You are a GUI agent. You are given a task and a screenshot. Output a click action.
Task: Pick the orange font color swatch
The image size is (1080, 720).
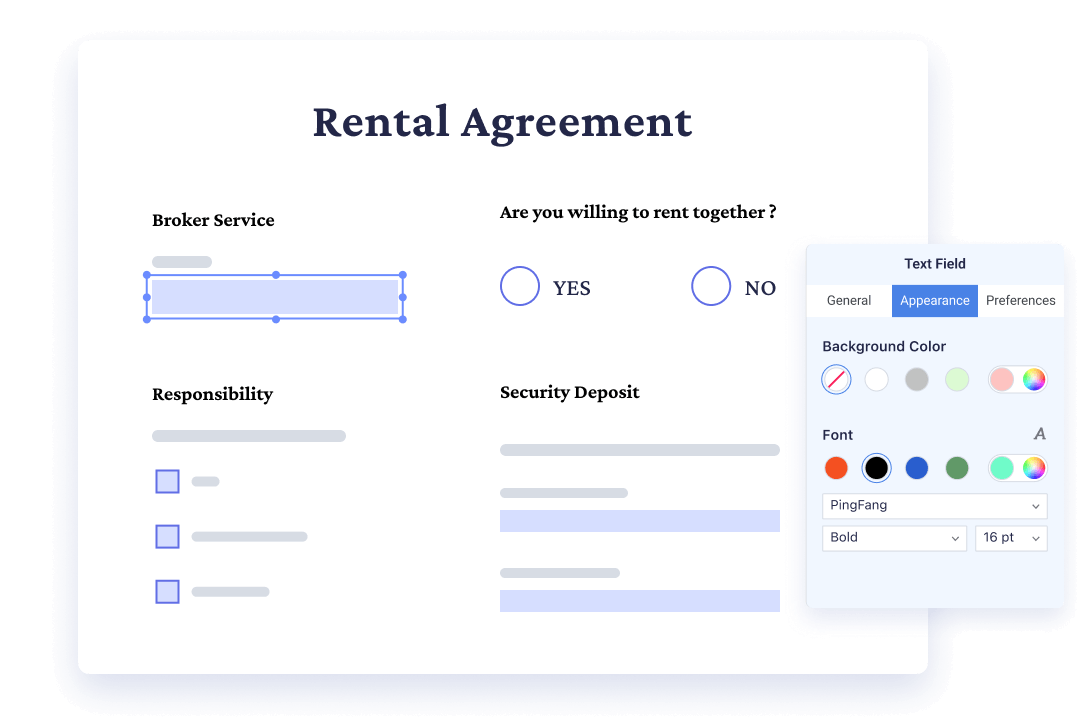(x=836, y=469)
